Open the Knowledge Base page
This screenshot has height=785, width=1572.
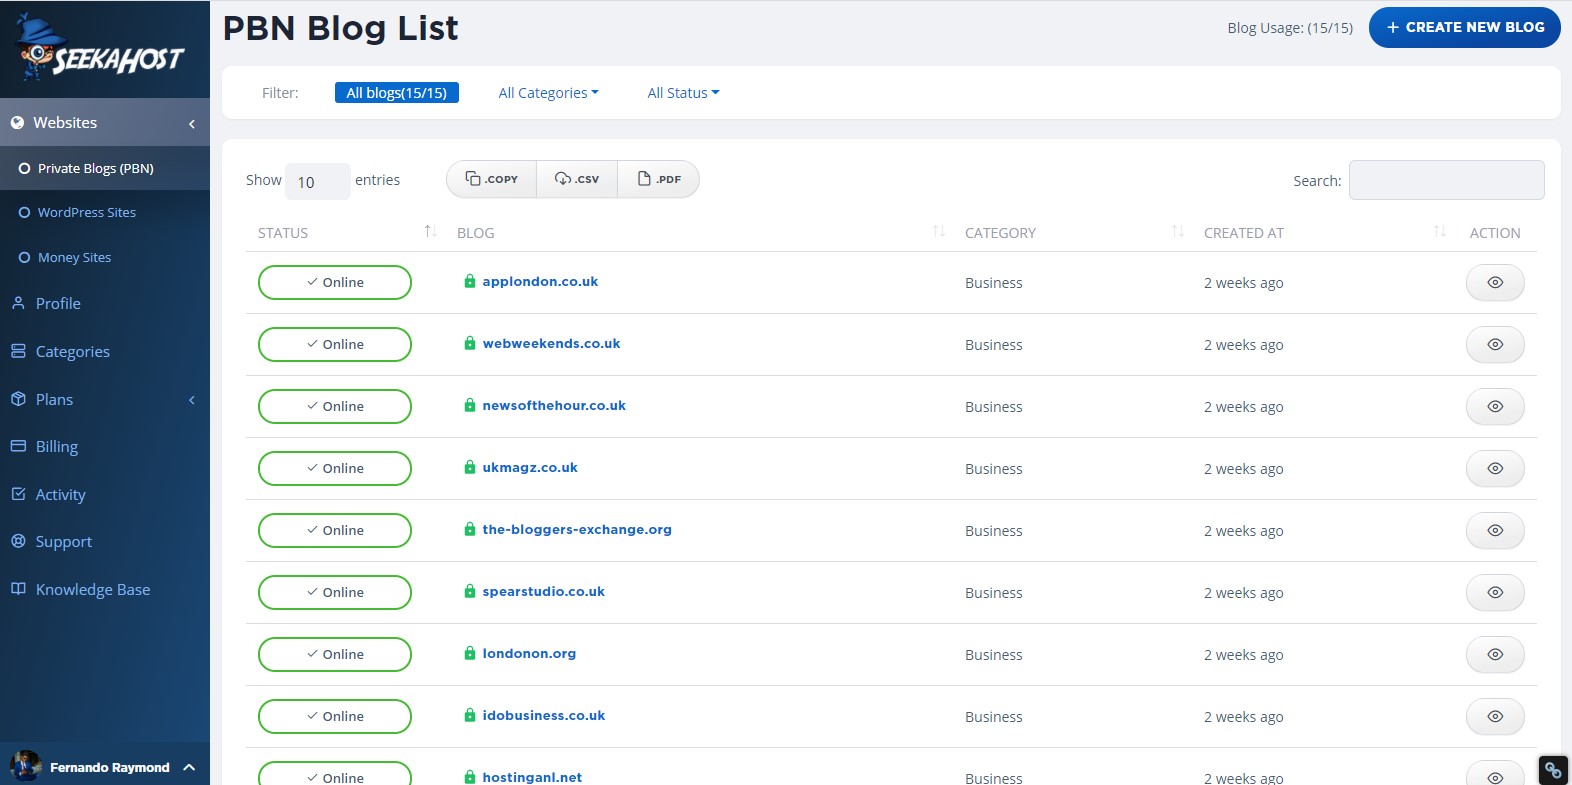point(93,589)
